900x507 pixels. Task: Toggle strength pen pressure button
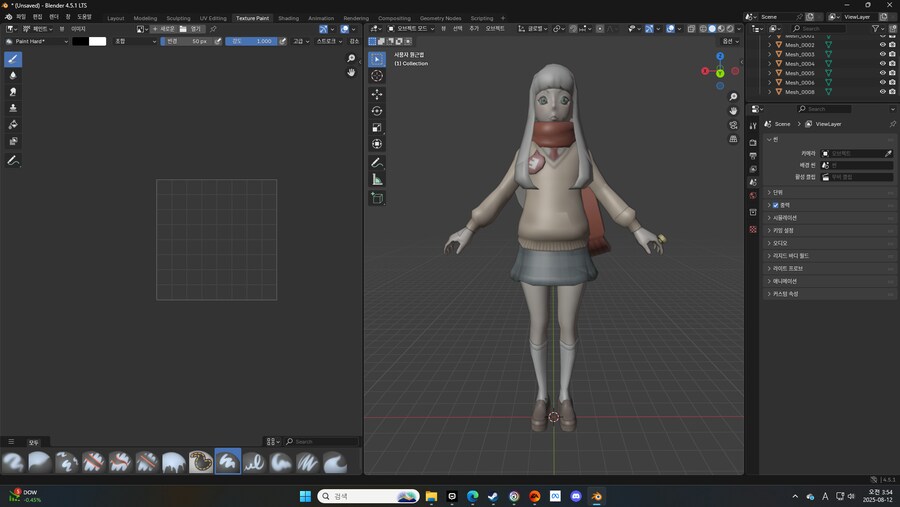pyautogui.click(x=282, y=41)
